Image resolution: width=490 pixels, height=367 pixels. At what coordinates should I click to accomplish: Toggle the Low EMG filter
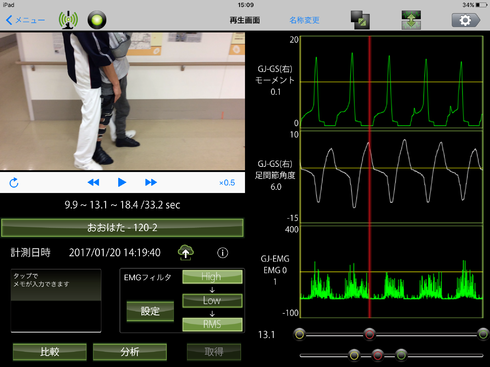pos(212,301)
